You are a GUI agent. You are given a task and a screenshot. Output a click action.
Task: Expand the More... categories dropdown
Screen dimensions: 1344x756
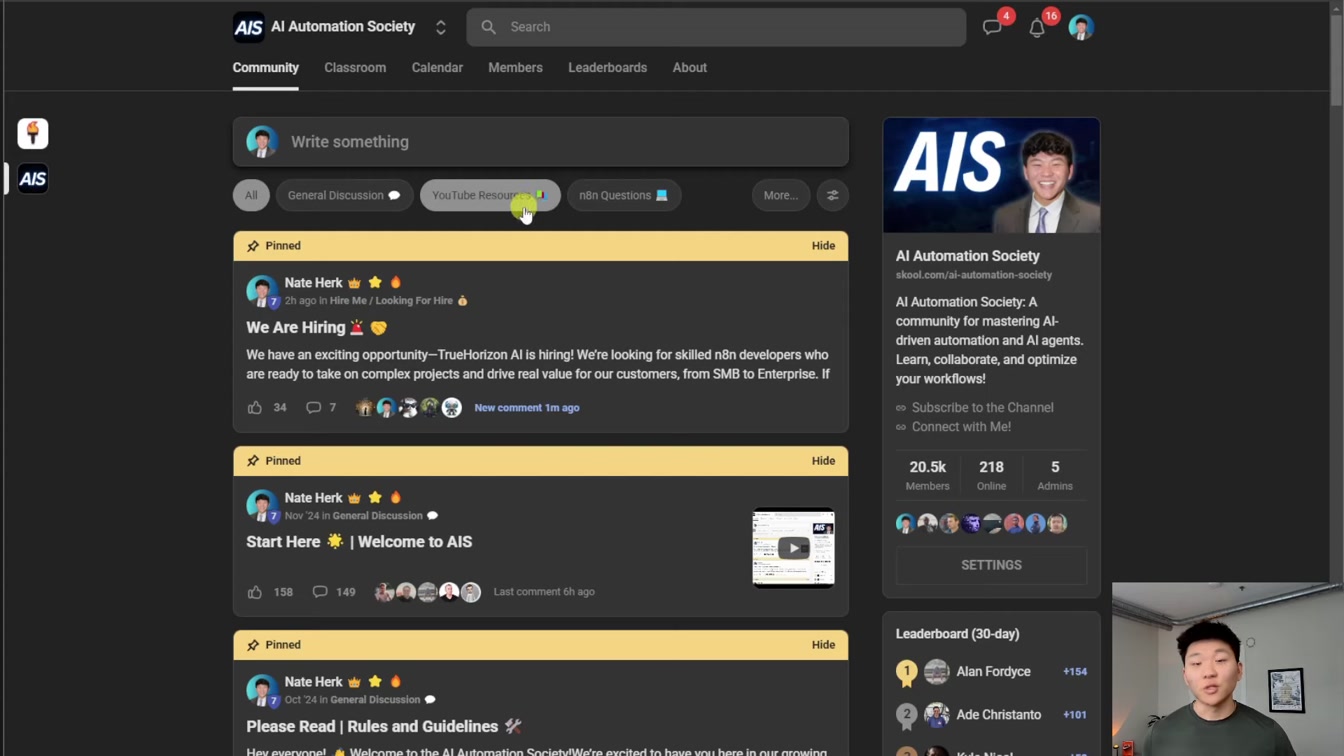tap(781, 195)
